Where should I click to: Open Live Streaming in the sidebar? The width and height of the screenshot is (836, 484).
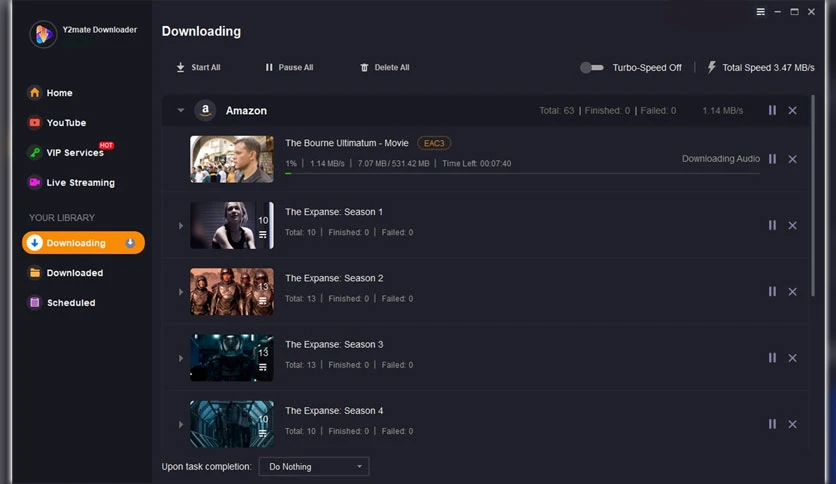click(x=71, y=182)
